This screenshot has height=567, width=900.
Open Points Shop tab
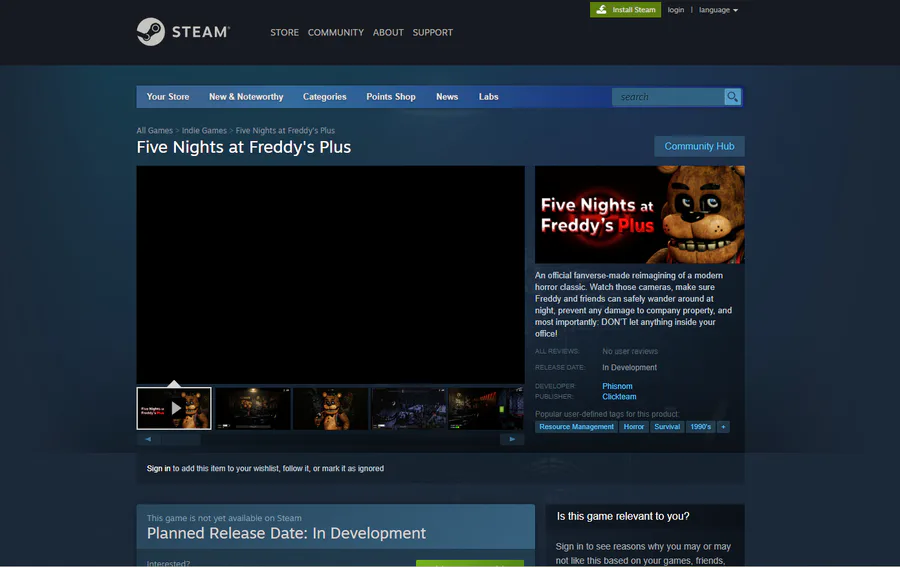point(391,97)
